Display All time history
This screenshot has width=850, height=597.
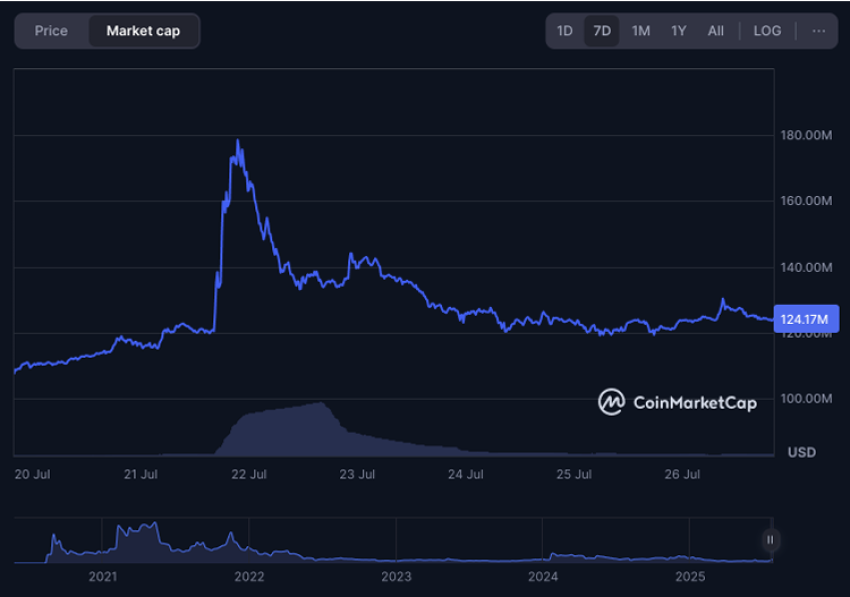[x=716, y=31]
